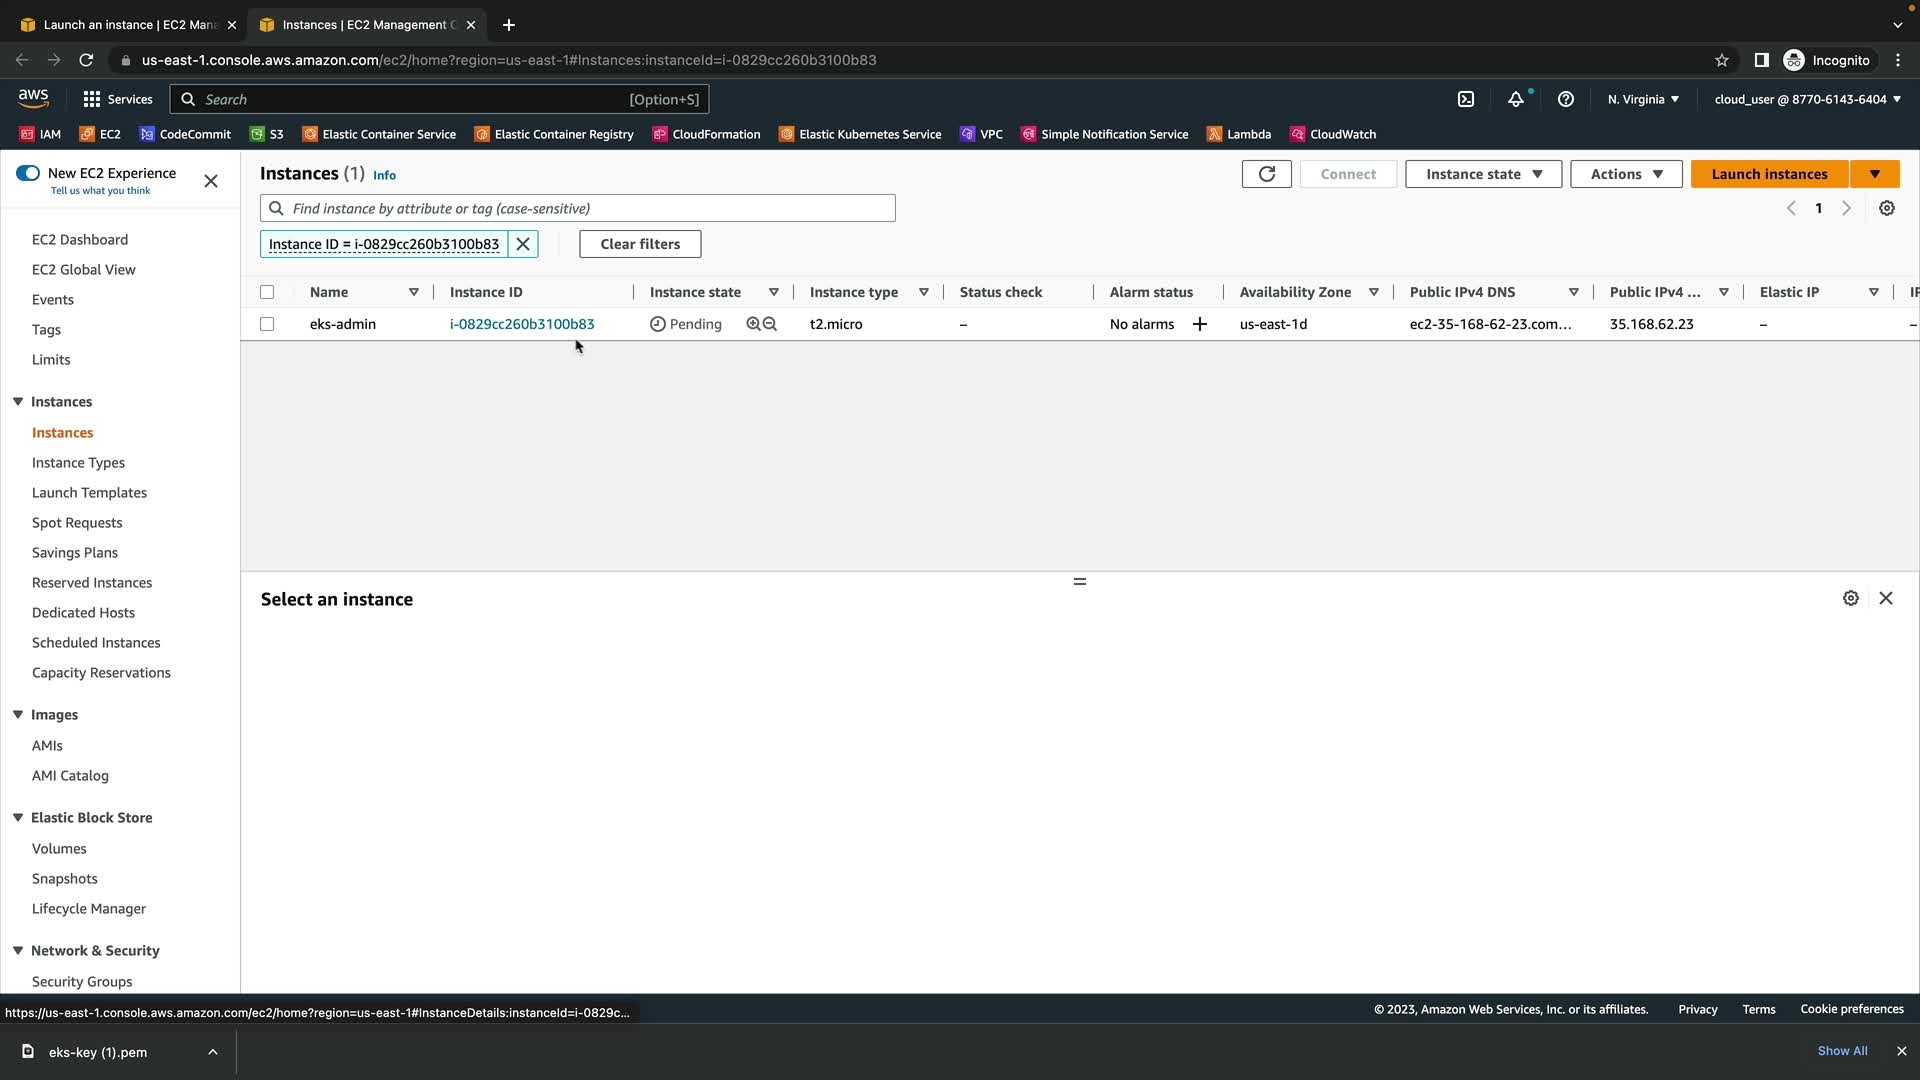
Task: Collapse the Elastic Block Store section
Action: (x=18, y=817)
